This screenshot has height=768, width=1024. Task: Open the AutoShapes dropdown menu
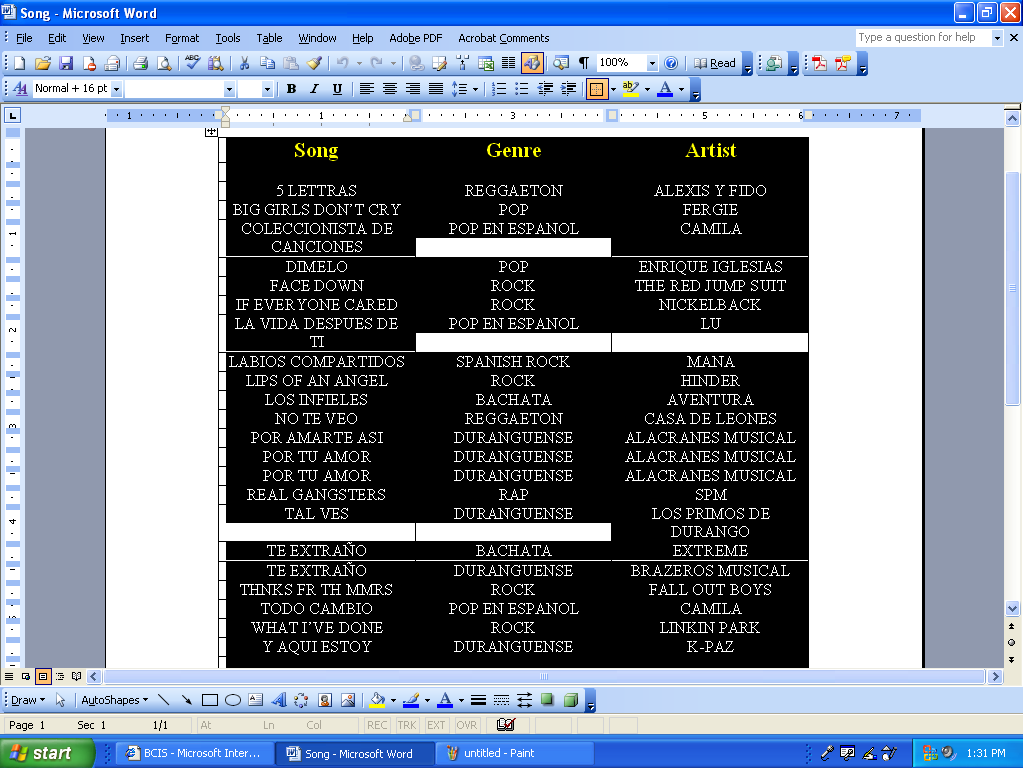tap(114, 700)
